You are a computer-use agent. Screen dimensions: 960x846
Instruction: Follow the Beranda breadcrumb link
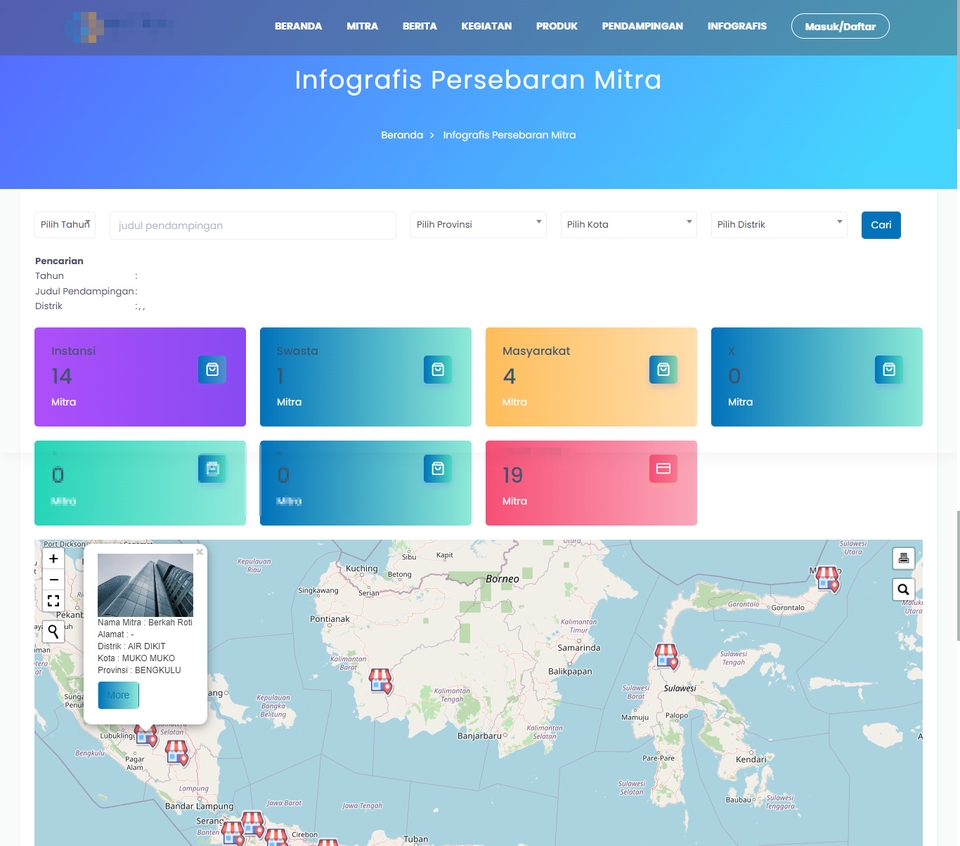point(402,135)
